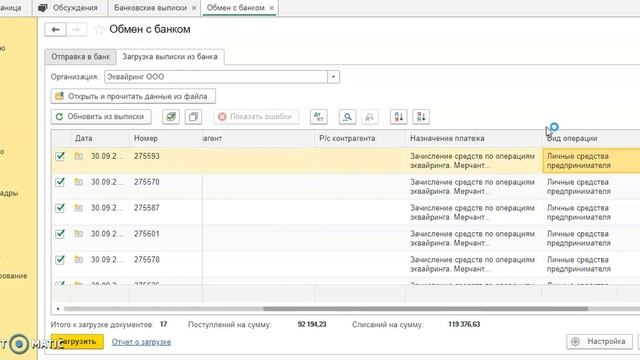The width and height of the screenshot is (640, 360).
Task: Click the yellow Загрузить button
Action: (x=77, y=342)
